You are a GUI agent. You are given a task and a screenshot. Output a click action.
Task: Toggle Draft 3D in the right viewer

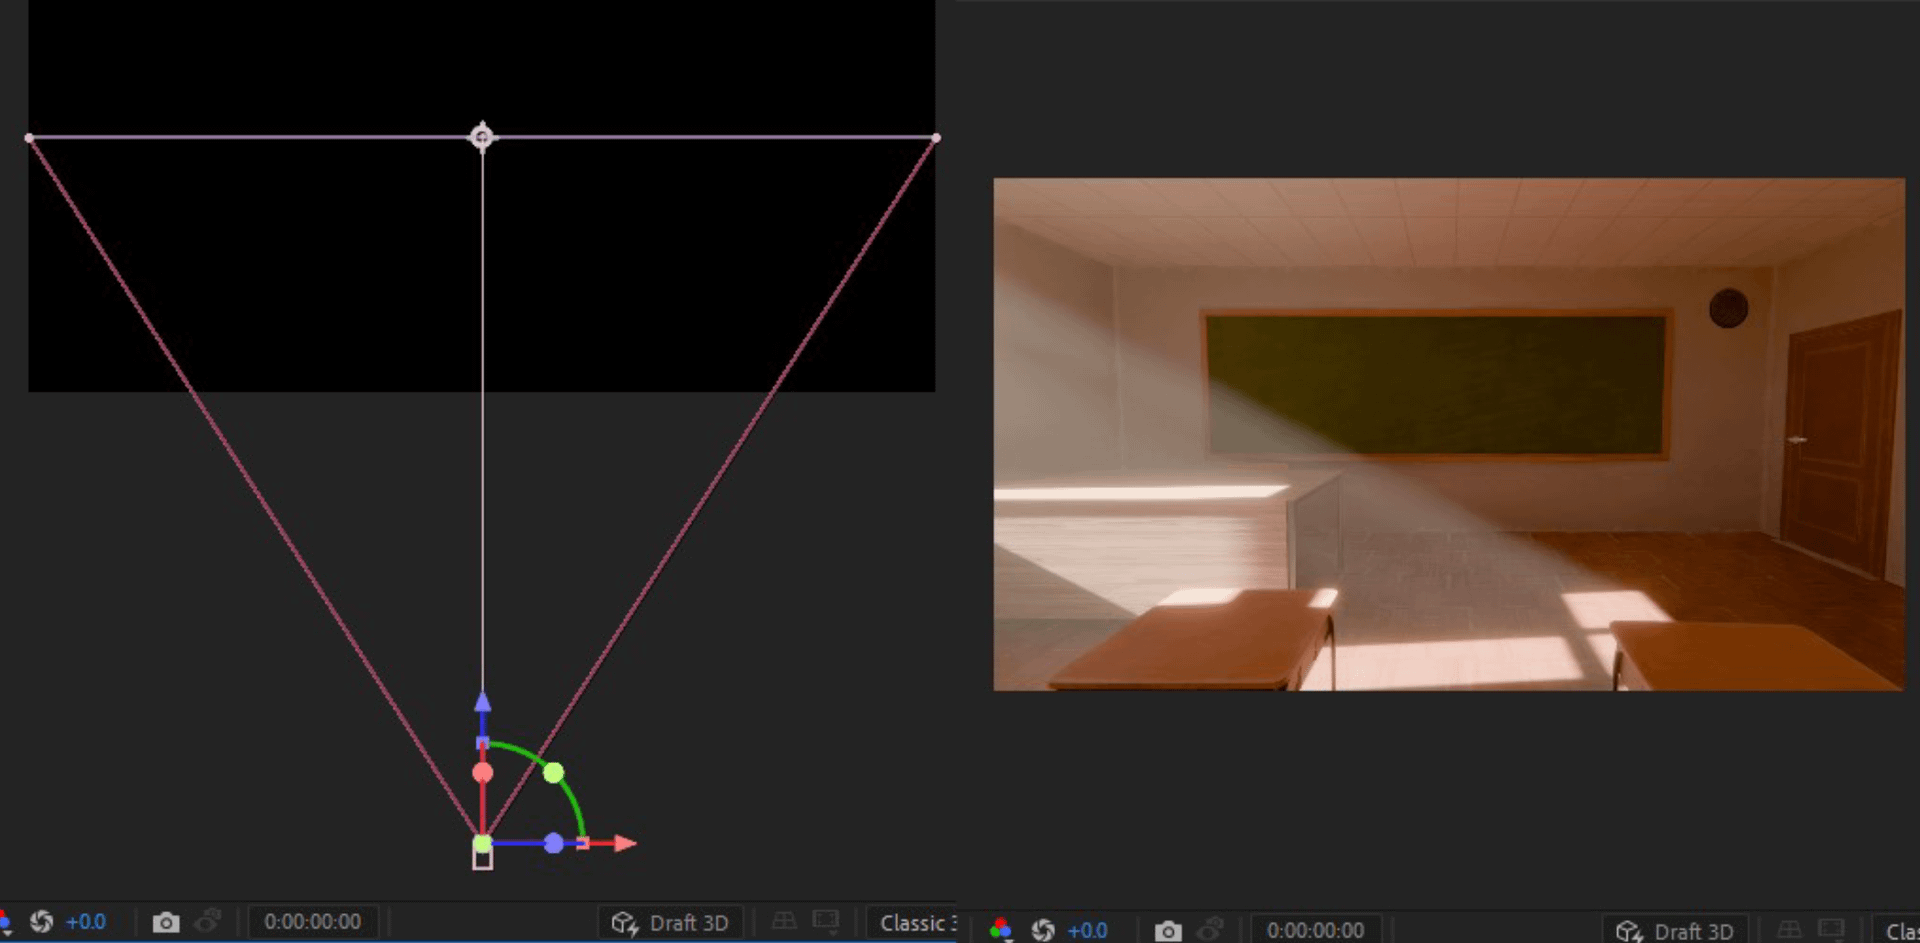pos(1676,931)
